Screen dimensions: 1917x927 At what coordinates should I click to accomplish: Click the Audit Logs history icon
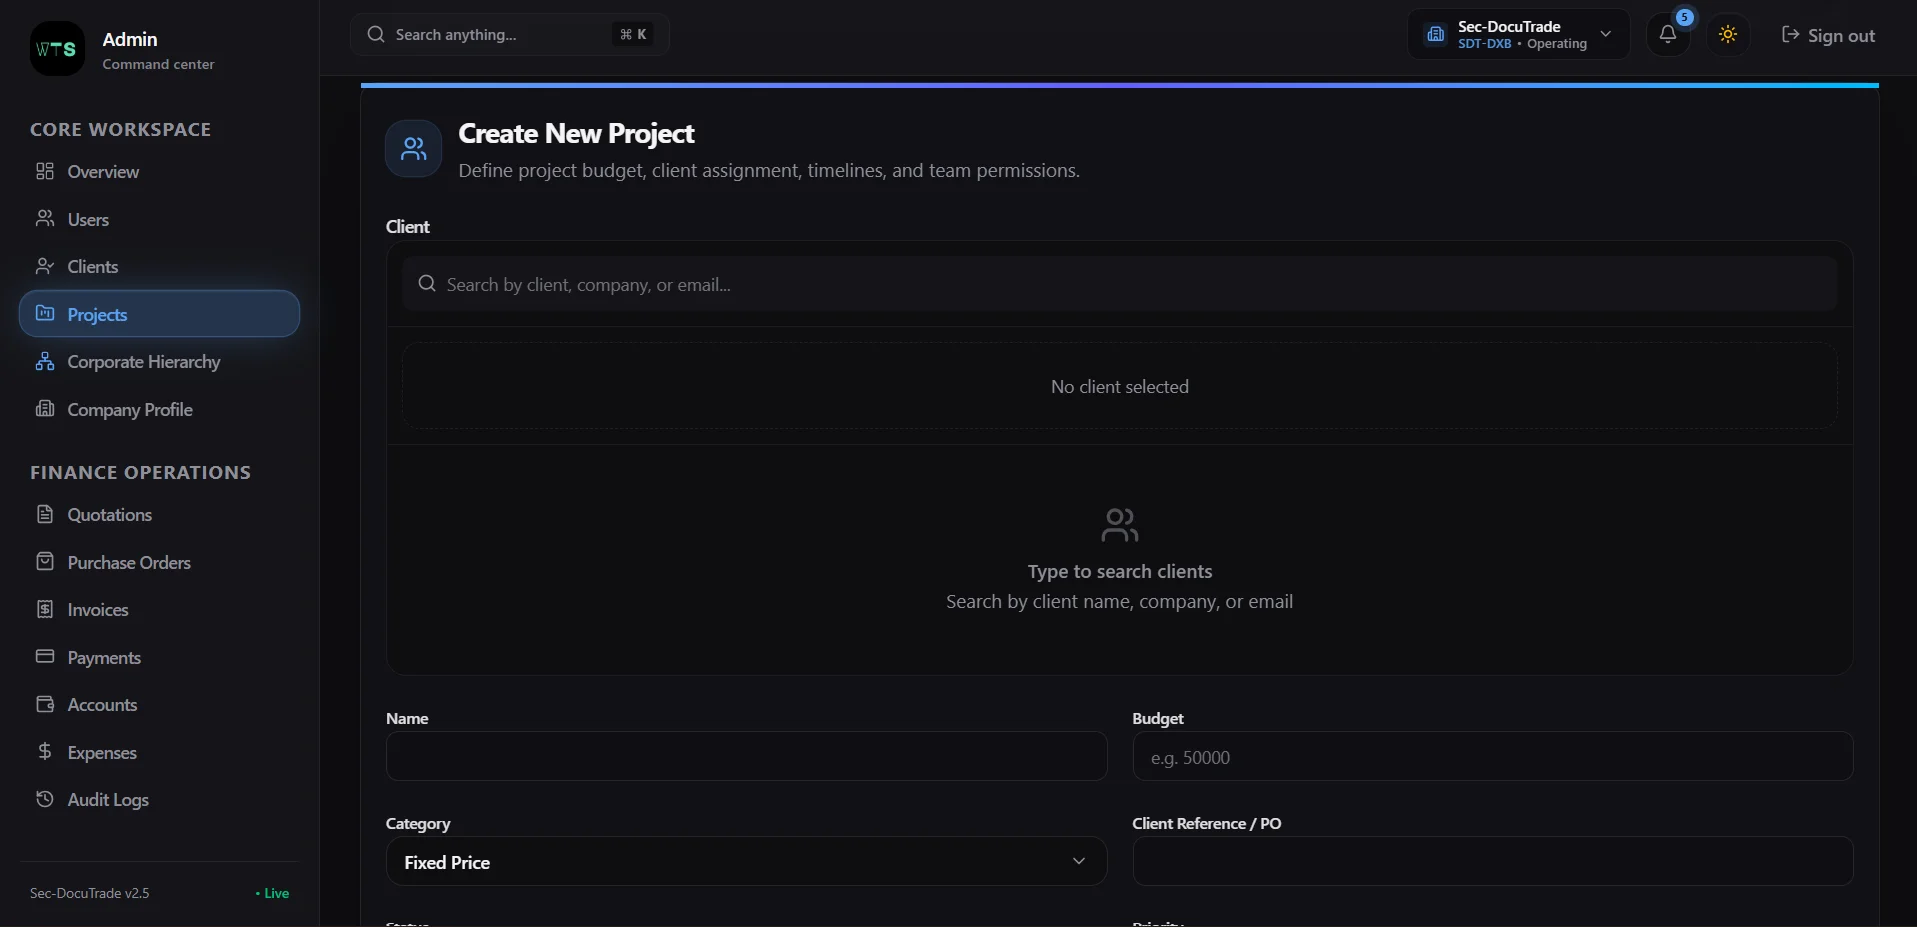[x=45, y=799]
